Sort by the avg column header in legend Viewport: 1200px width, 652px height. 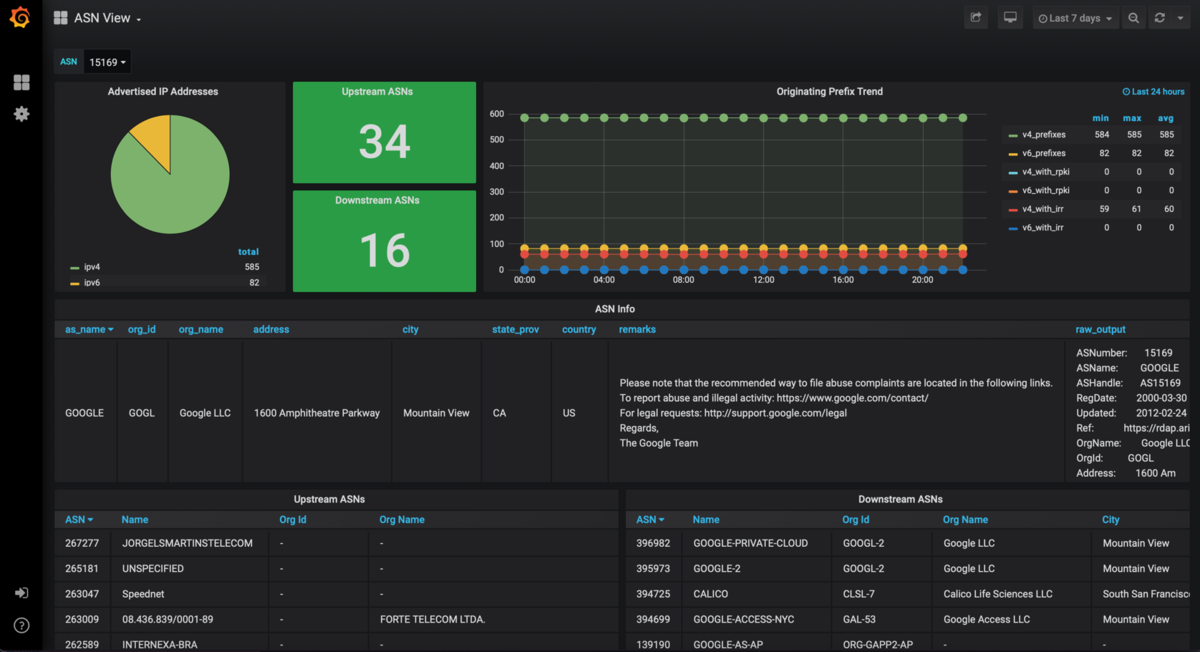pos(1165,118)
